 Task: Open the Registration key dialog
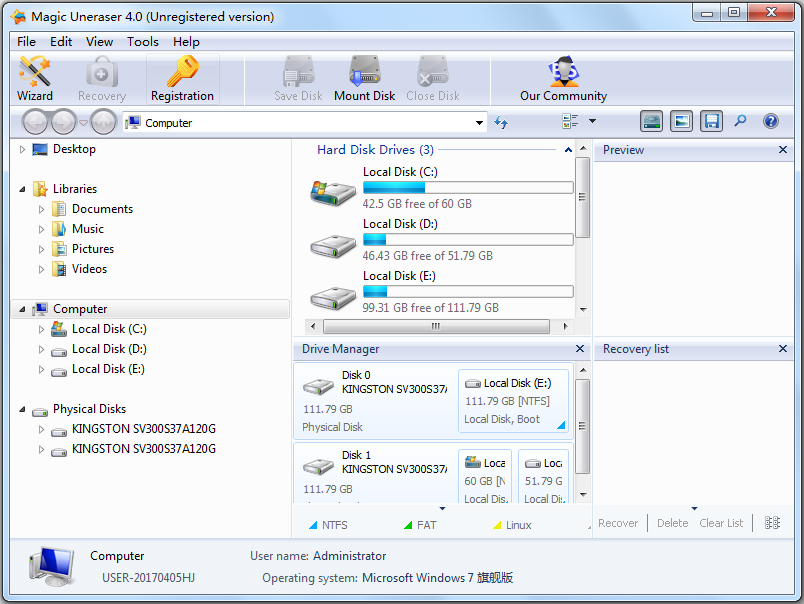tap(183, 79)
